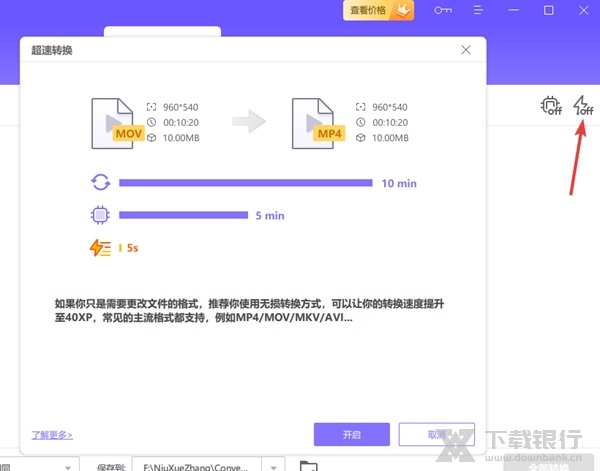This screenshot has height=471, width=600.
Task: Toggle GPU acceleration off icon
Action: coord(551,106)
